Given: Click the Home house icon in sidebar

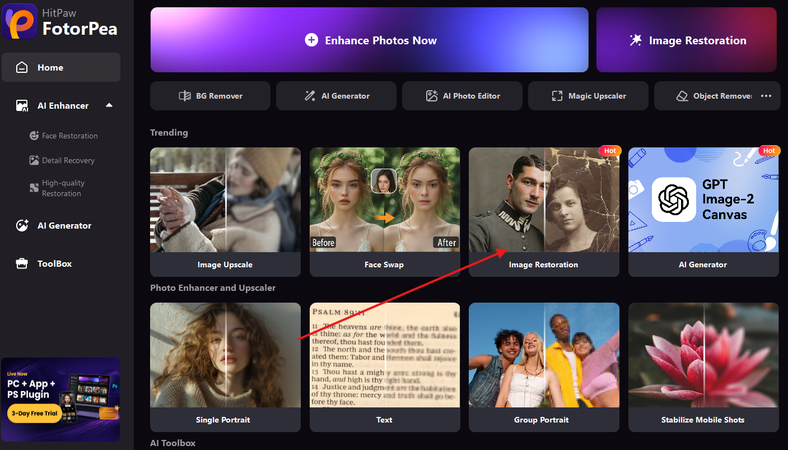Looking at the screenshot, I should [22, 67].
